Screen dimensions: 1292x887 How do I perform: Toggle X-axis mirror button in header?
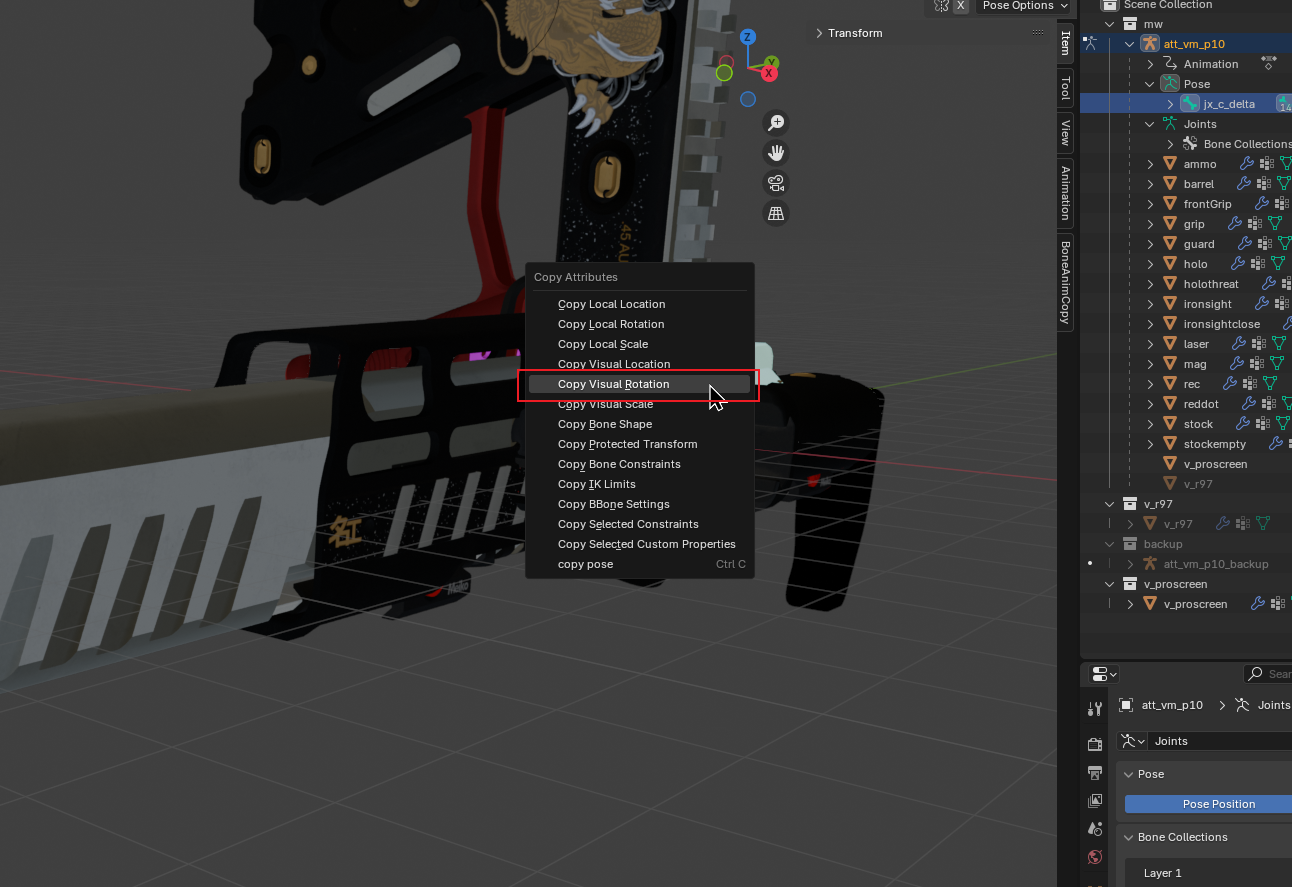click(960, 6)
